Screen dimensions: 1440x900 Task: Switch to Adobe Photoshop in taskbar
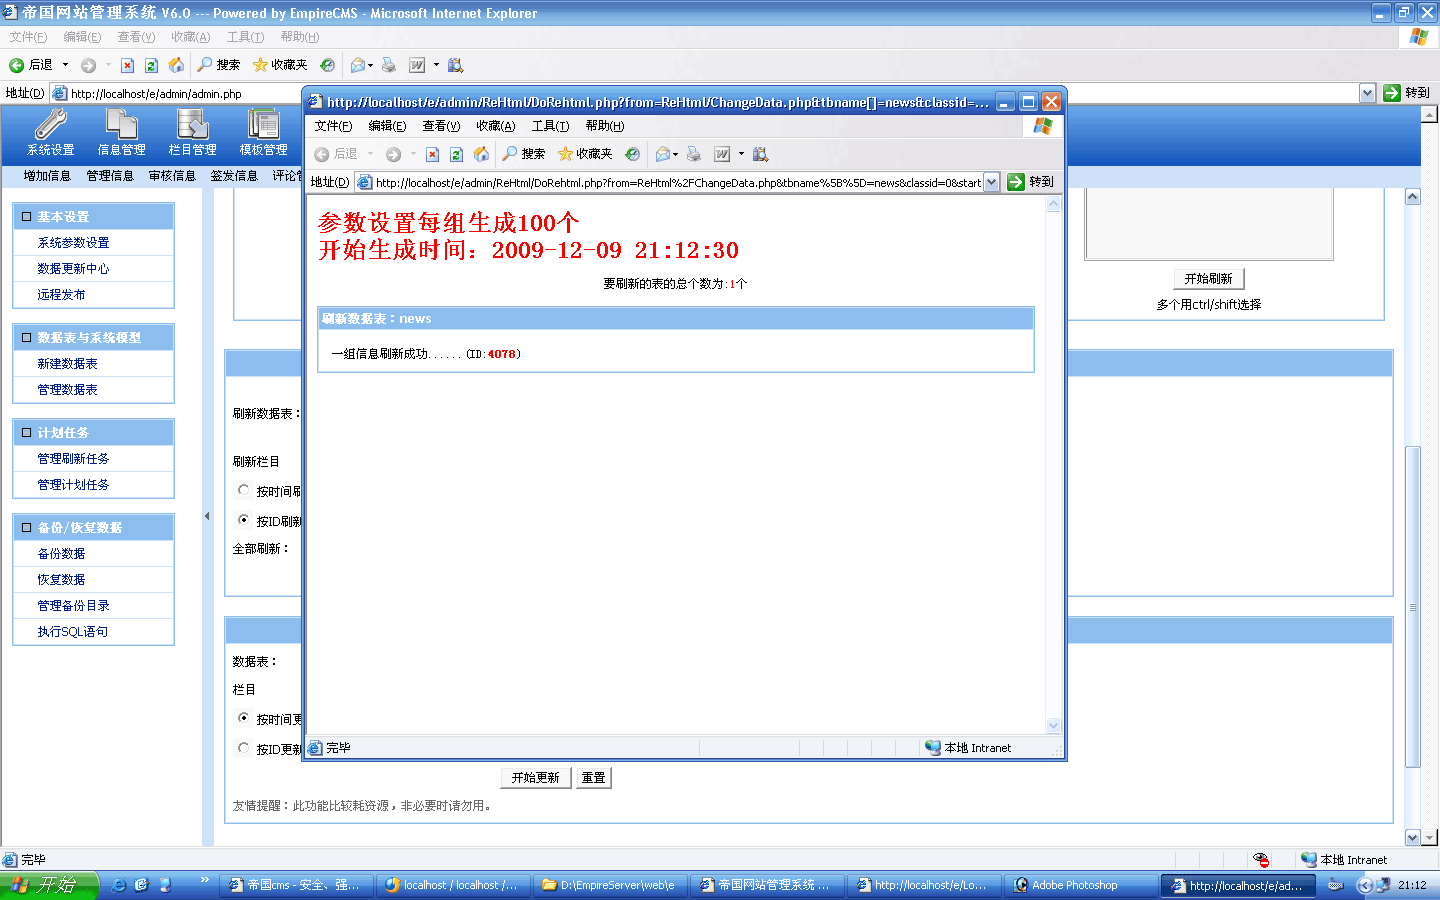click(x=1074, y=885)
